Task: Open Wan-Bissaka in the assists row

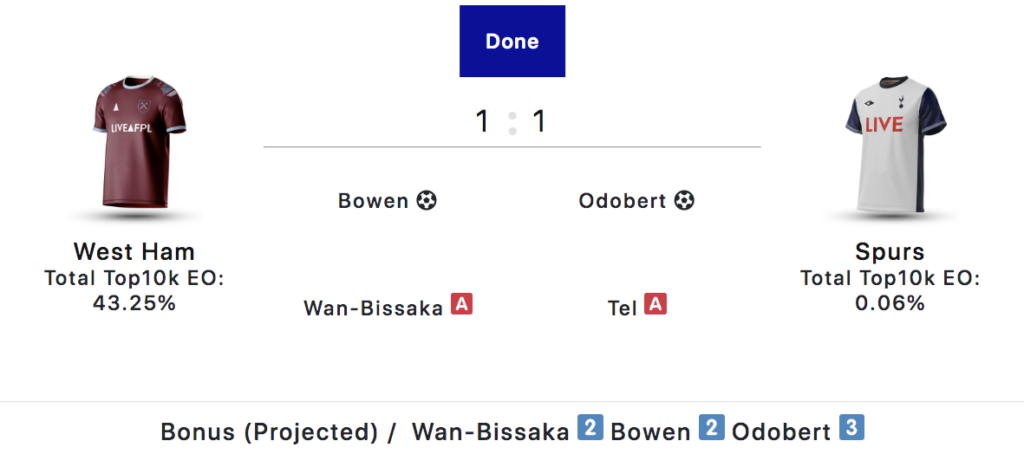Action: click(x=373, y=308)
